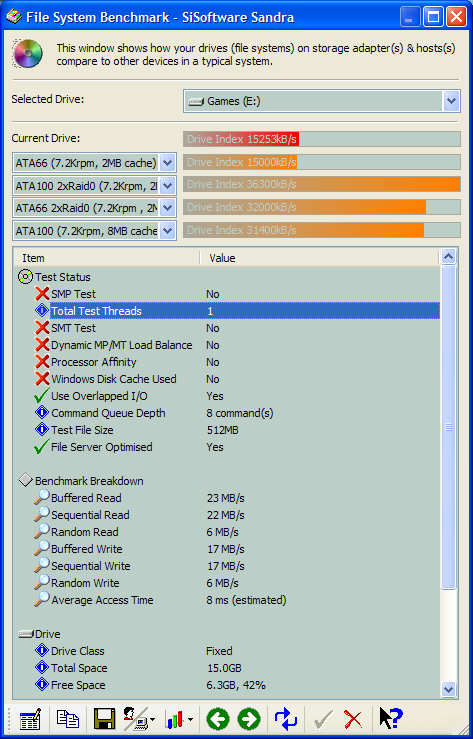Click green check beside Use Overlapped I/O

[42, 395]
